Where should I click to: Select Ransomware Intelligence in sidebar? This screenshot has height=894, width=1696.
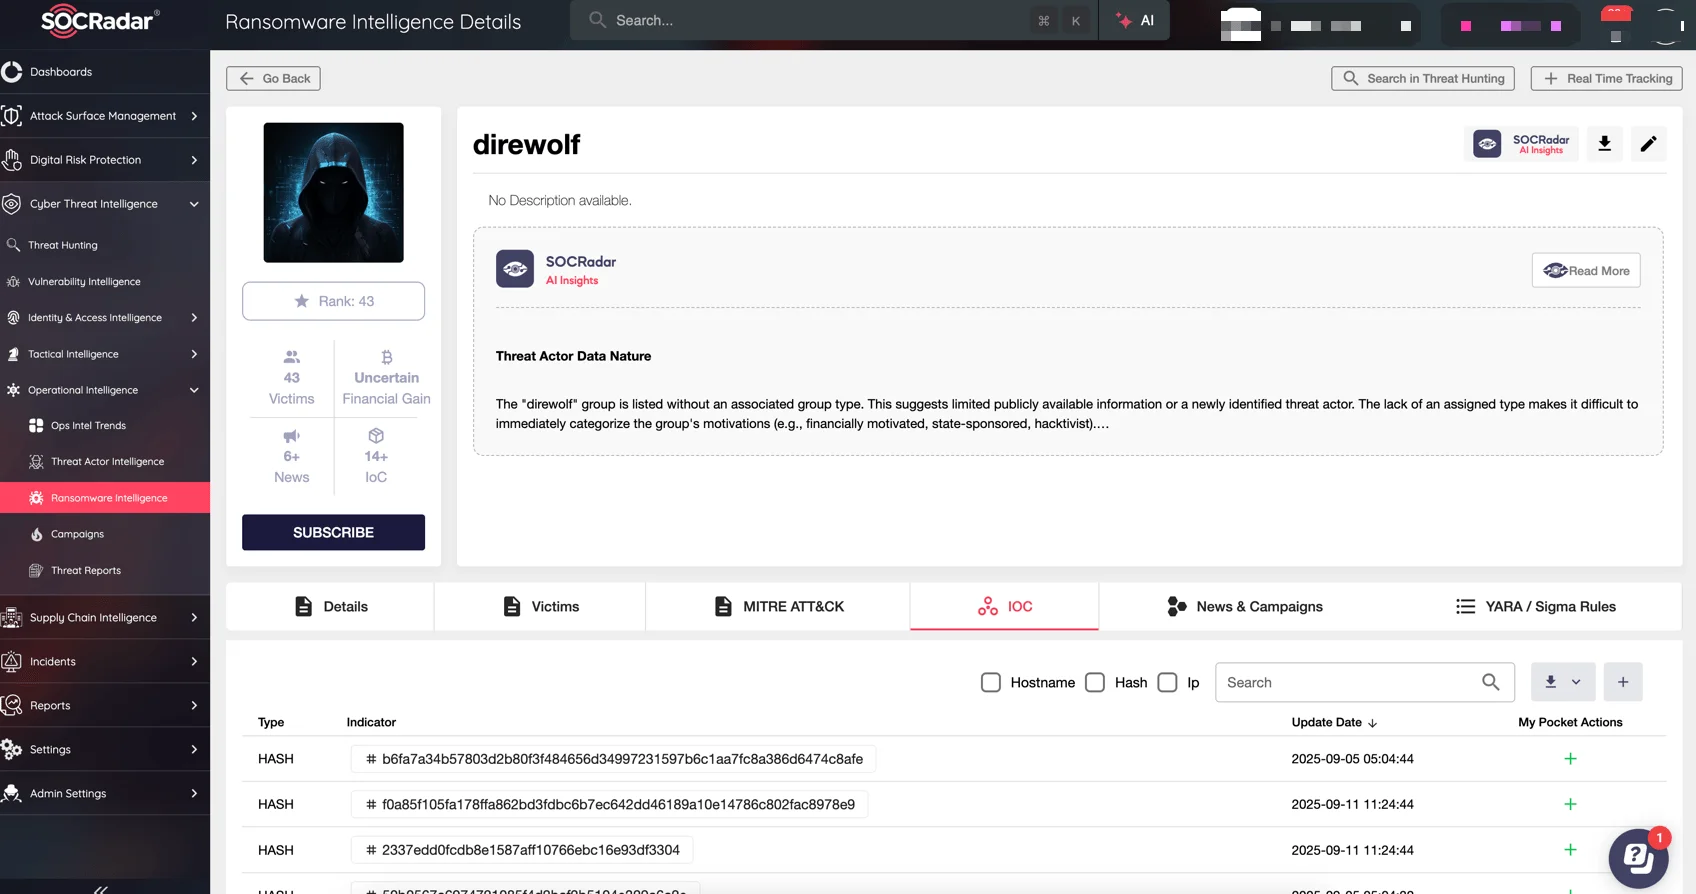tap(105, 498)
